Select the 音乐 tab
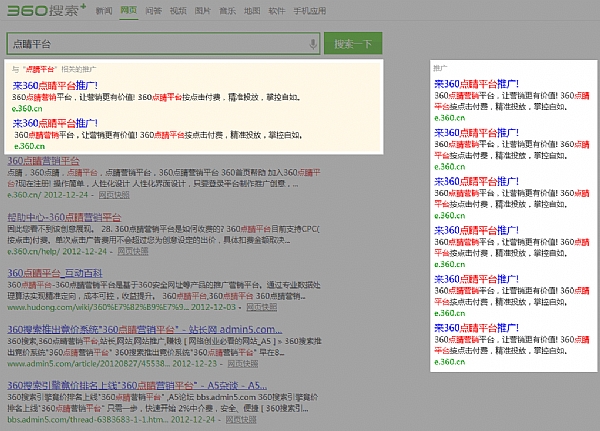Viewport: 600px width, 431px height. point(227,12)
